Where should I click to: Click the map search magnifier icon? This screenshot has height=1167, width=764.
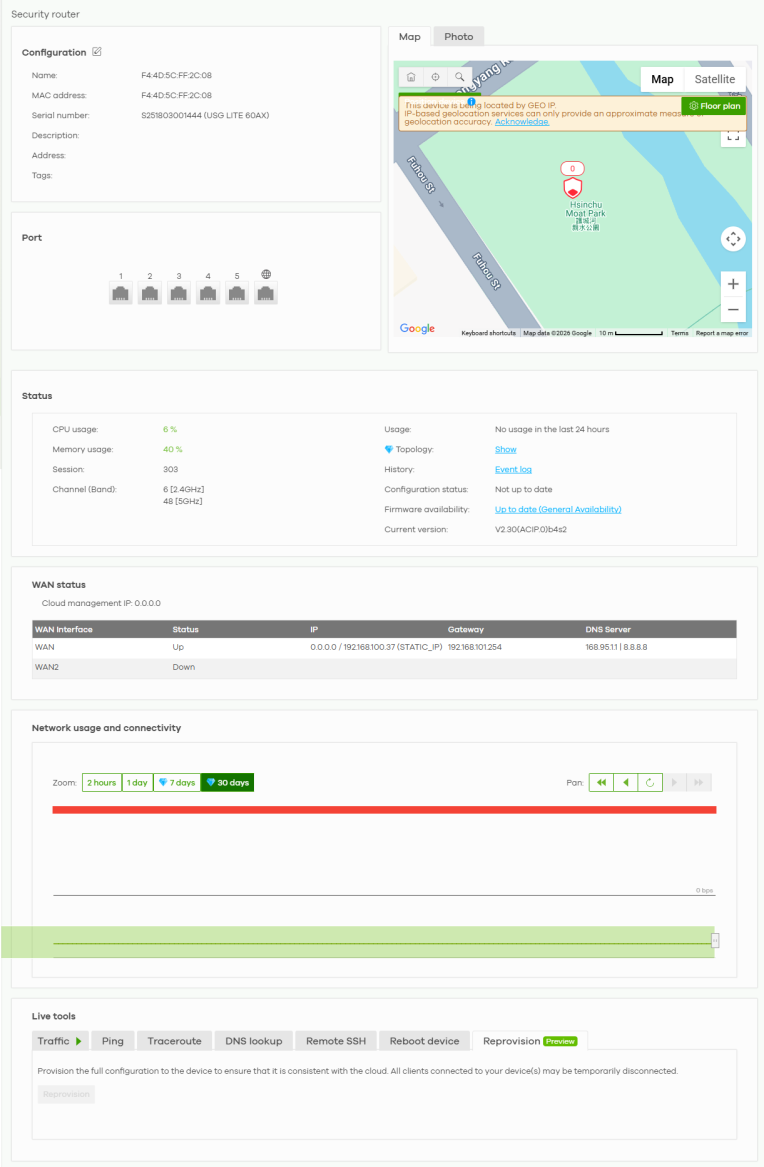point(459,77)
